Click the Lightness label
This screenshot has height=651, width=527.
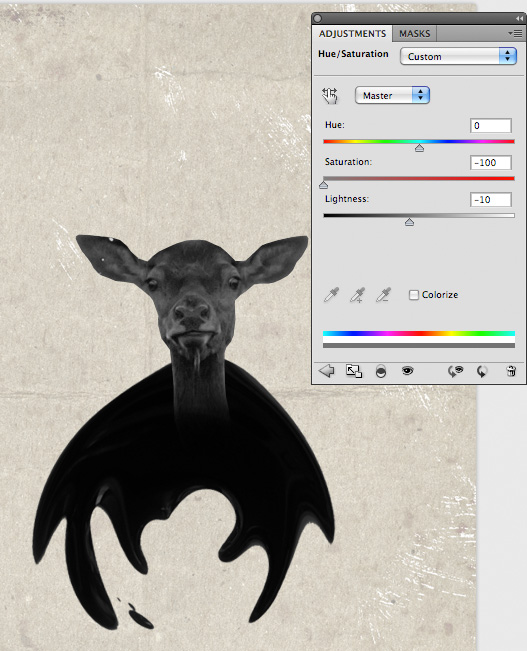pyautogui.click(x=347, y=198)
